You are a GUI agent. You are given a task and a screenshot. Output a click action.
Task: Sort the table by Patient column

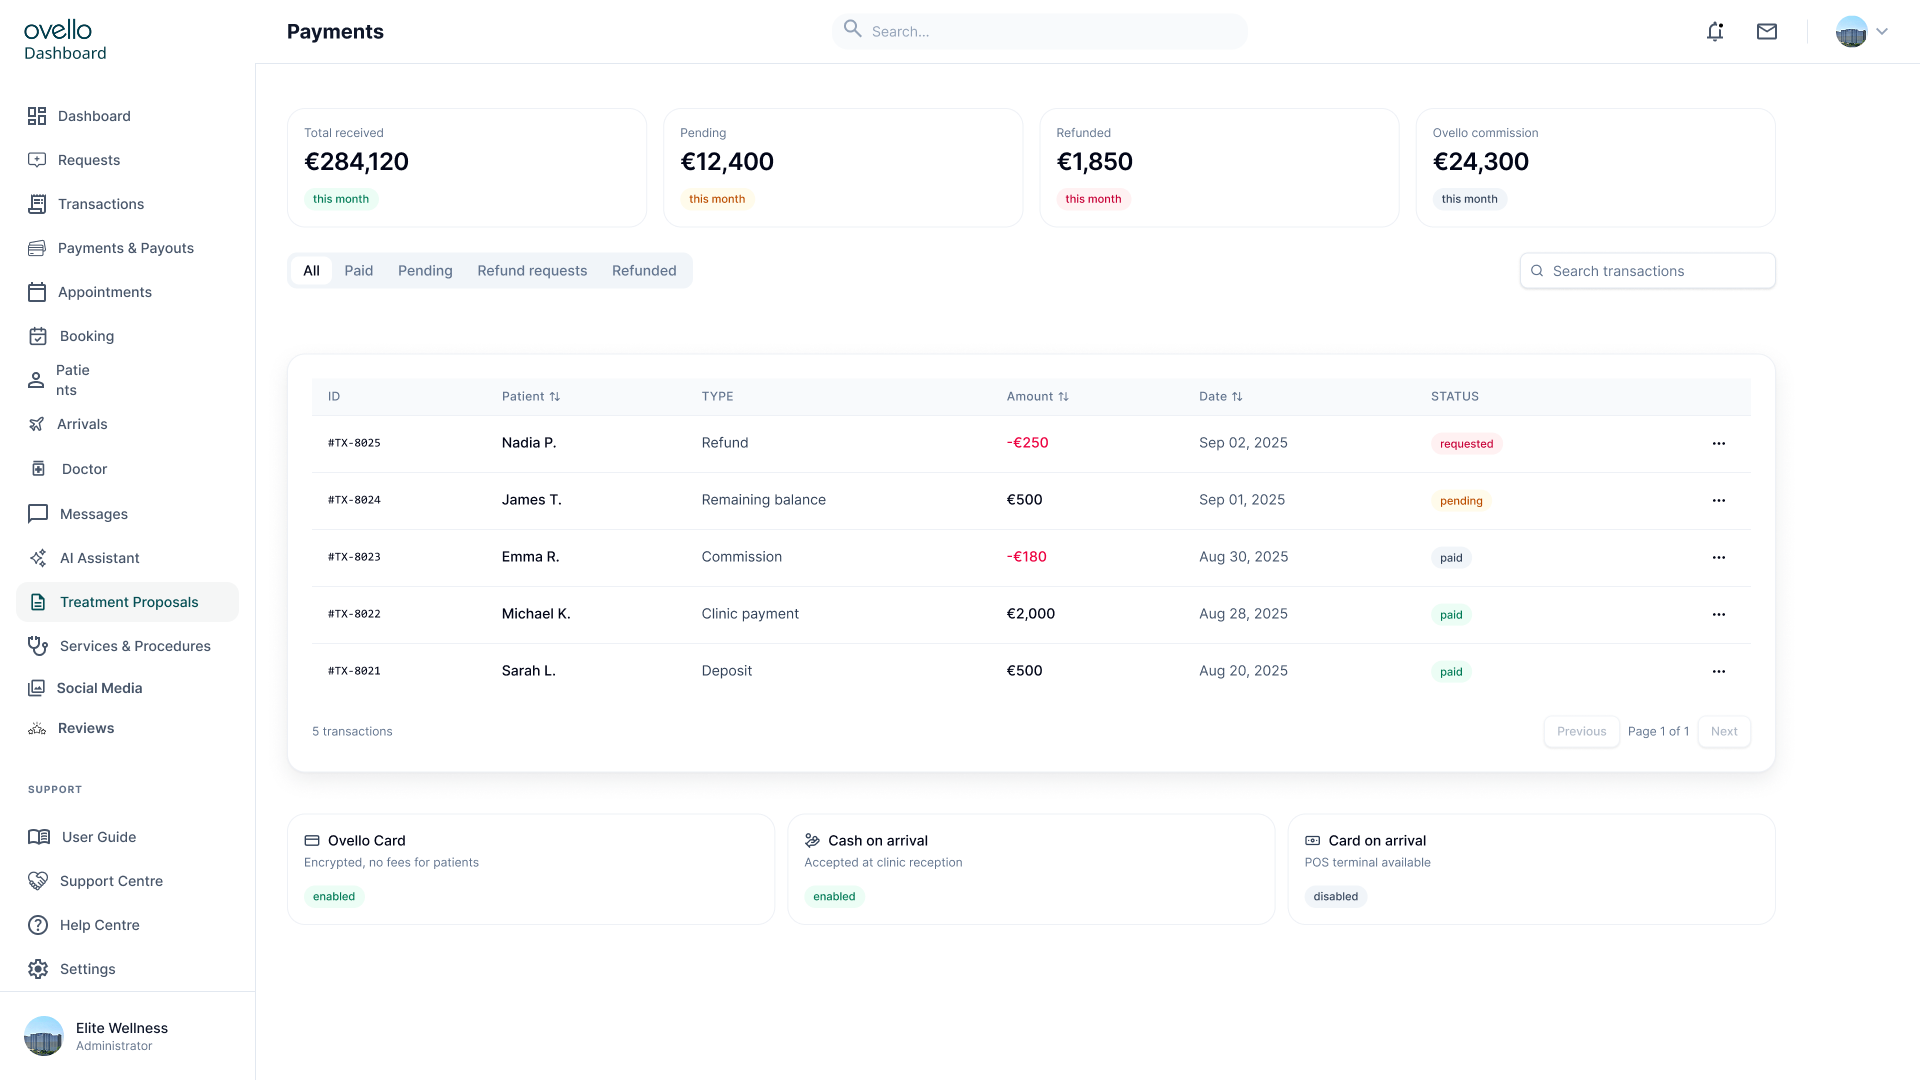531,397
